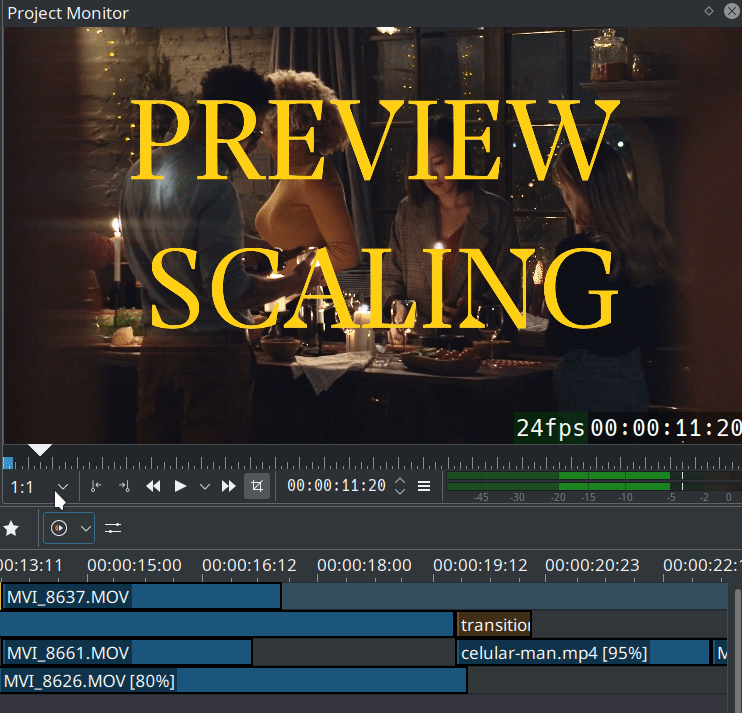Viewport: 742px width, 713px height.
Task: Click the fast forward button
Action: pyautogui.click(x=229, y=486)
